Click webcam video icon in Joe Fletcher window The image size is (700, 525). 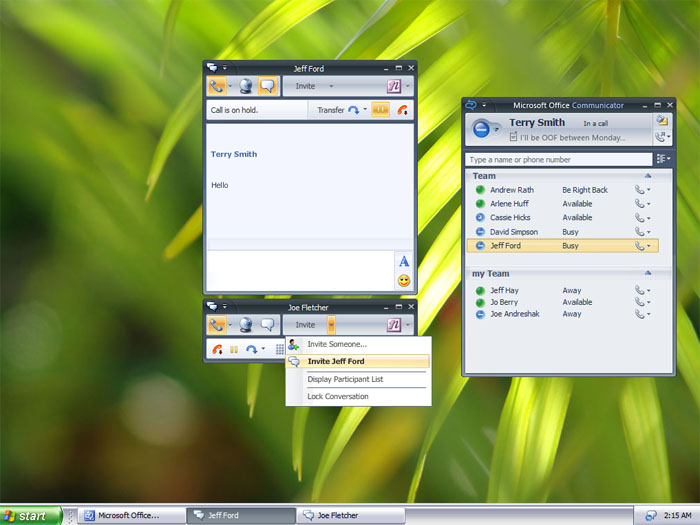pos(246,325)
